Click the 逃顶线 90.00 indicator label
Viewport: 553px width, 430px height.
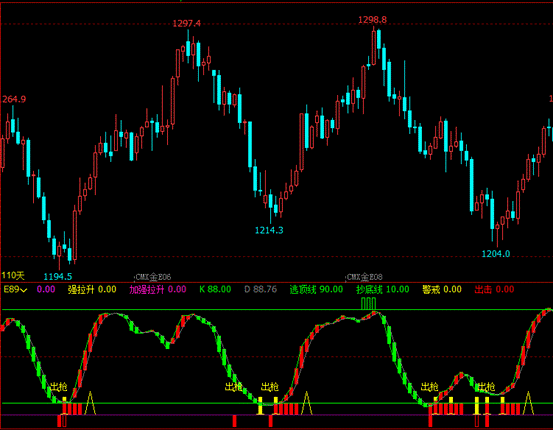316,290
